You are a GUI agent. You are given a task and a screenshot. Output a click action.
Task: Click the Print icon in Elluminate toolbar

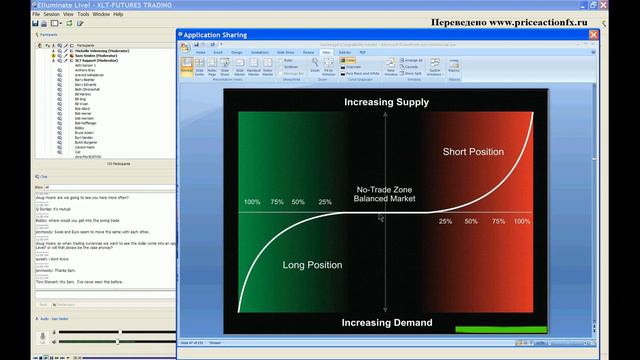(x=44, y=23)
